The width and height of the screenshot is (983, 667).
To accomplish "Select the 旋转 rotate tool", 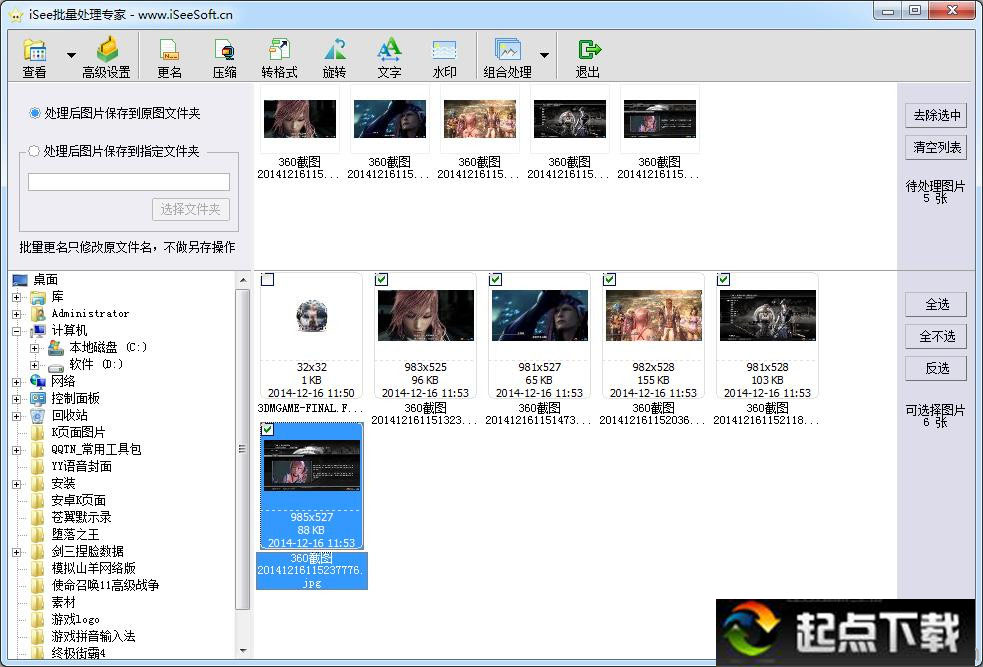I will pyautogui.click(x=334, y=58).
